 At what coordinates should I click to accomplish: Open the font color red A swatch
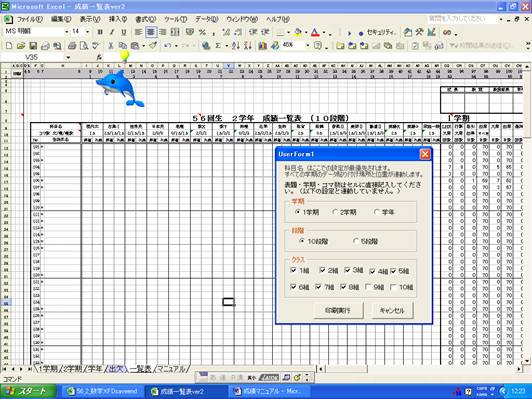tap(315, 32)
